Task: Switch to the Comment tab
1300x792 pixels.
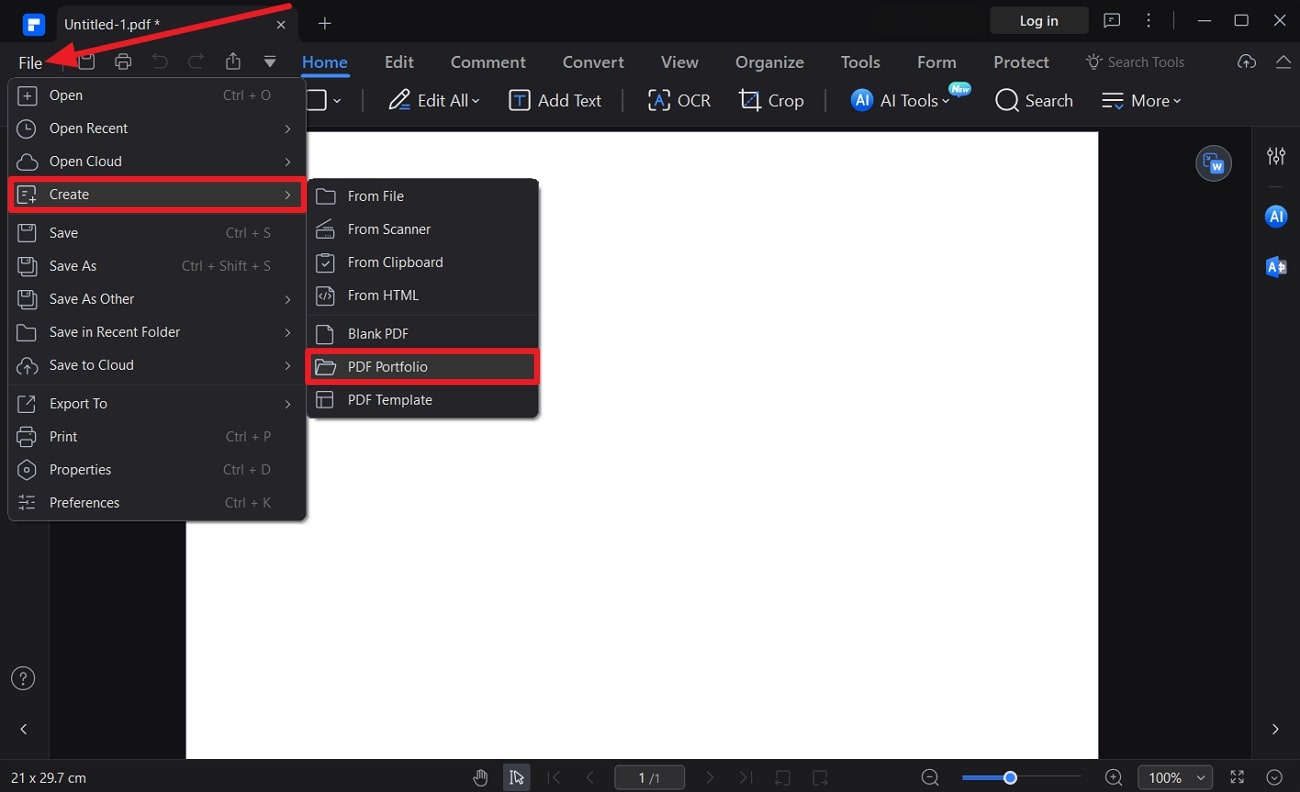Action: tap(488, 62)
